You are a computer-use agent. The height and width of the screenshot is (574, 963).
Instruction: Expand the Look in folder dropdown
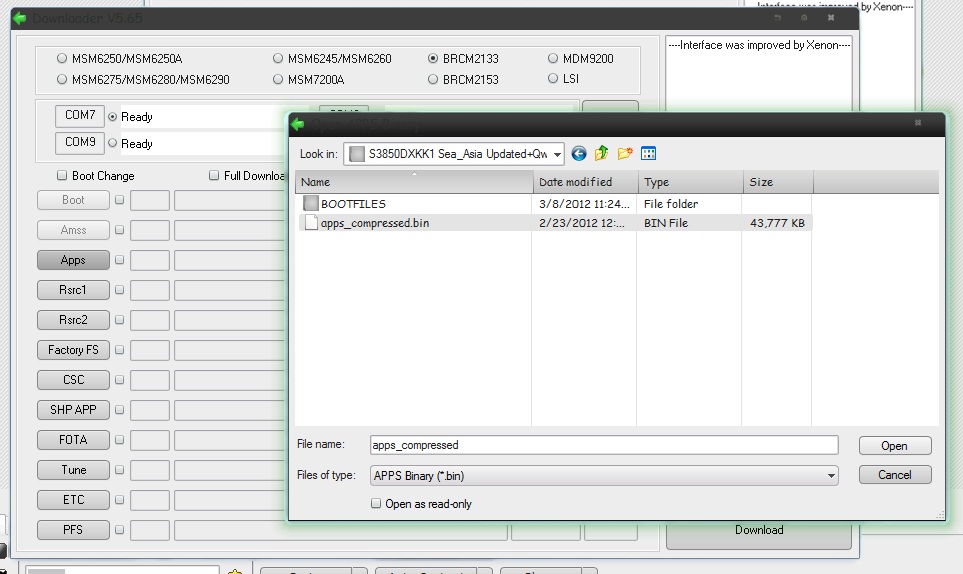556,154
